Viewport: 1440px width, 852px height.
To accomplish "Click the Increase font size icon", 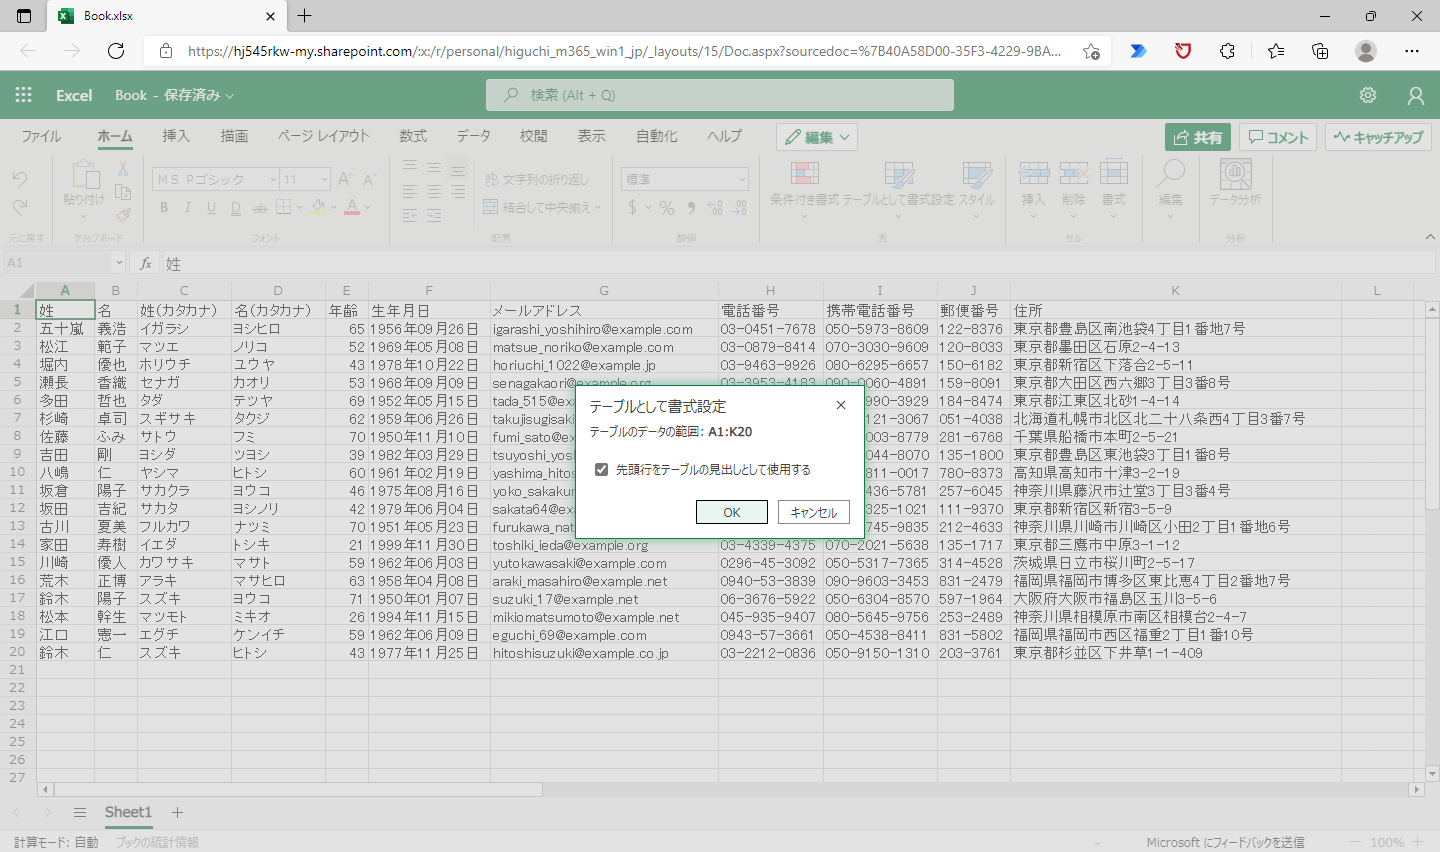I will pos(345,179).
